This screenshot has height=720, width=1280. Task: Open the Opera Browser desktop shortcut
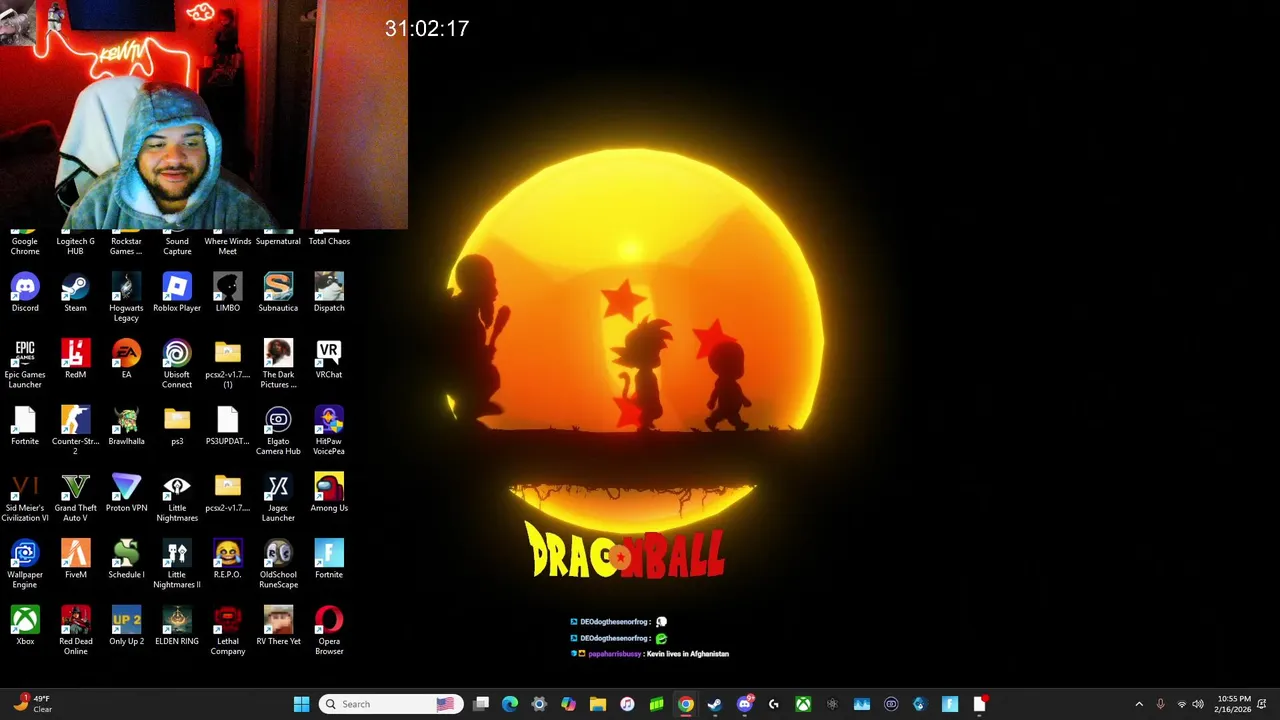[x=329, y=632]
